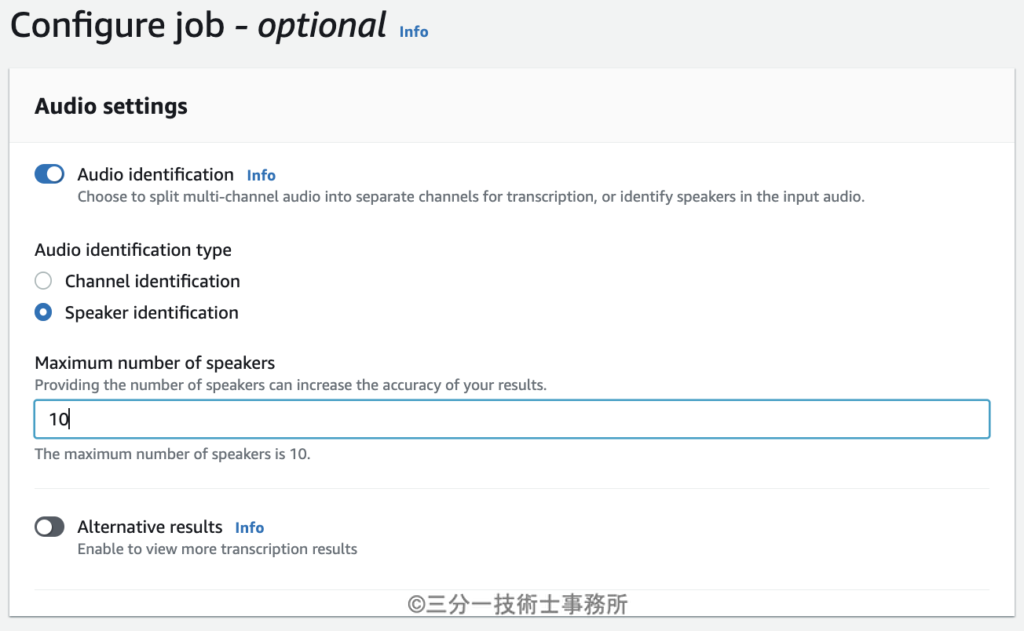Click the "Speaker identification" option label
The width and height of the screenshot is (1024, 631).
point(151,312)
